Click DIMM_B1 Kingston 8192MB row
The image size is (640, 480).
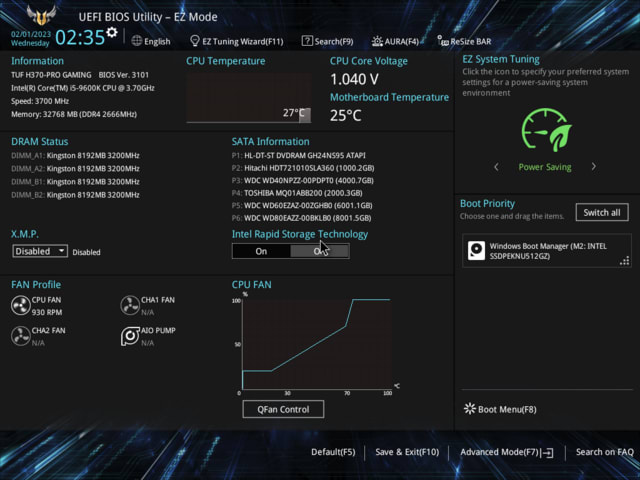[x=76, y=182]
